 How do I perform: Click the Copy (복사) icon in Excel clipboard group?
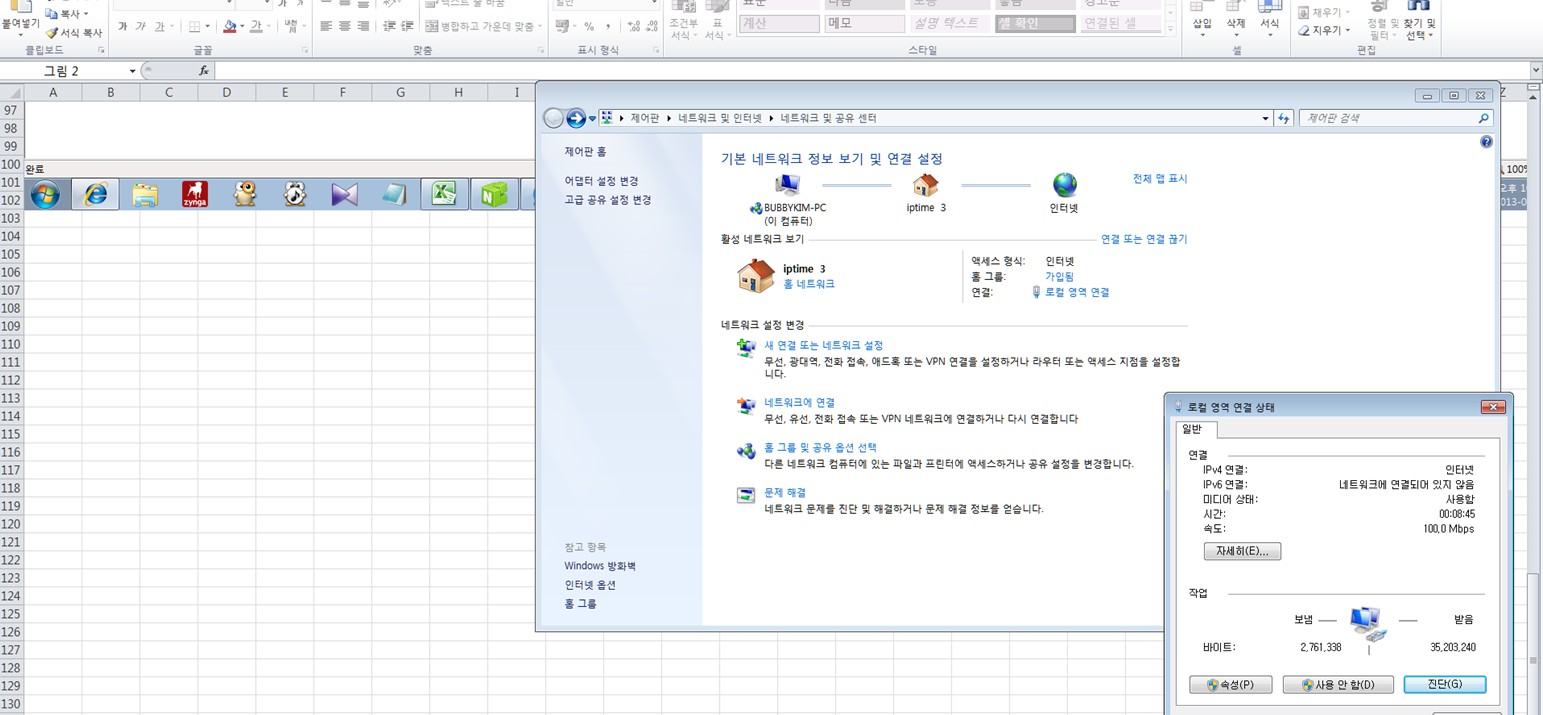(52, 14)
